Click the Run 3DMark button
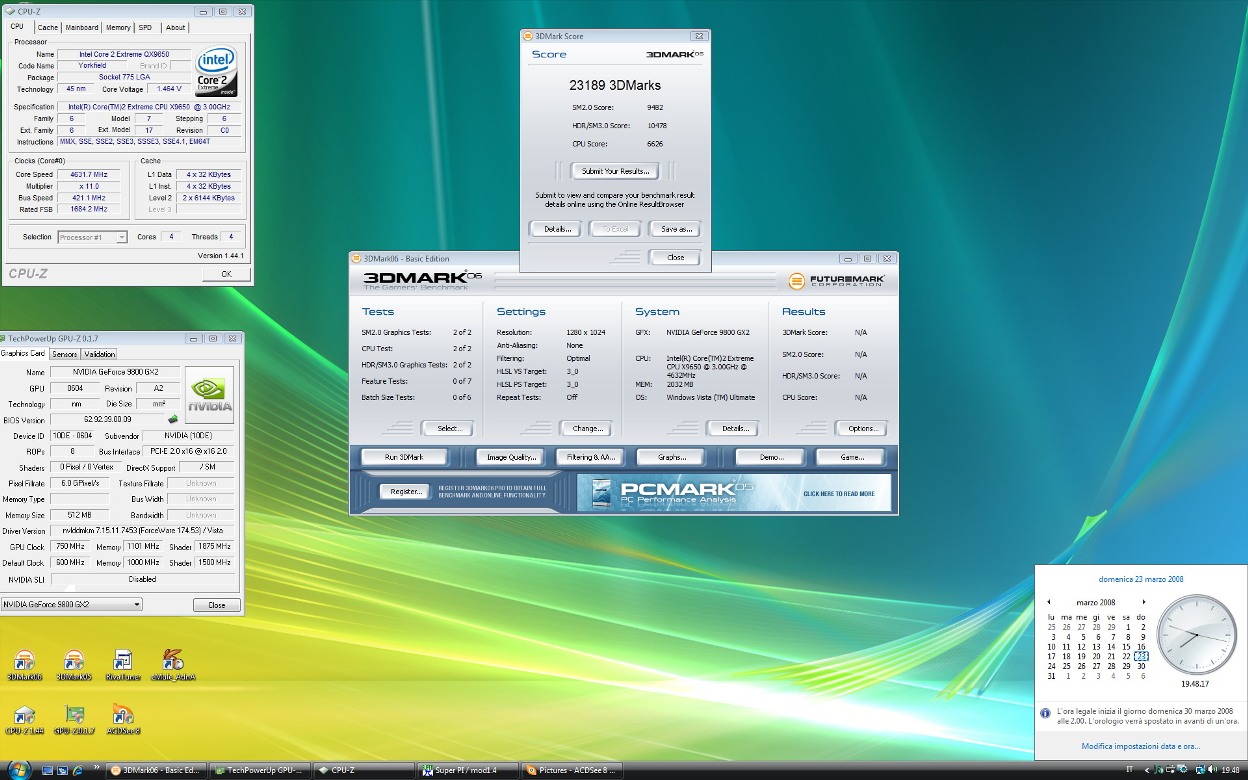 click(404, 457)
